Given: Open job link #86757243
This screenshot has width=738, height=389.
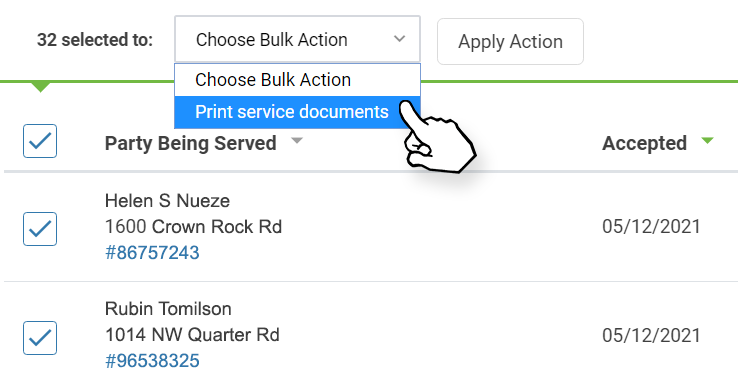Looking at the screenshot, I should [x=152, y=253].
